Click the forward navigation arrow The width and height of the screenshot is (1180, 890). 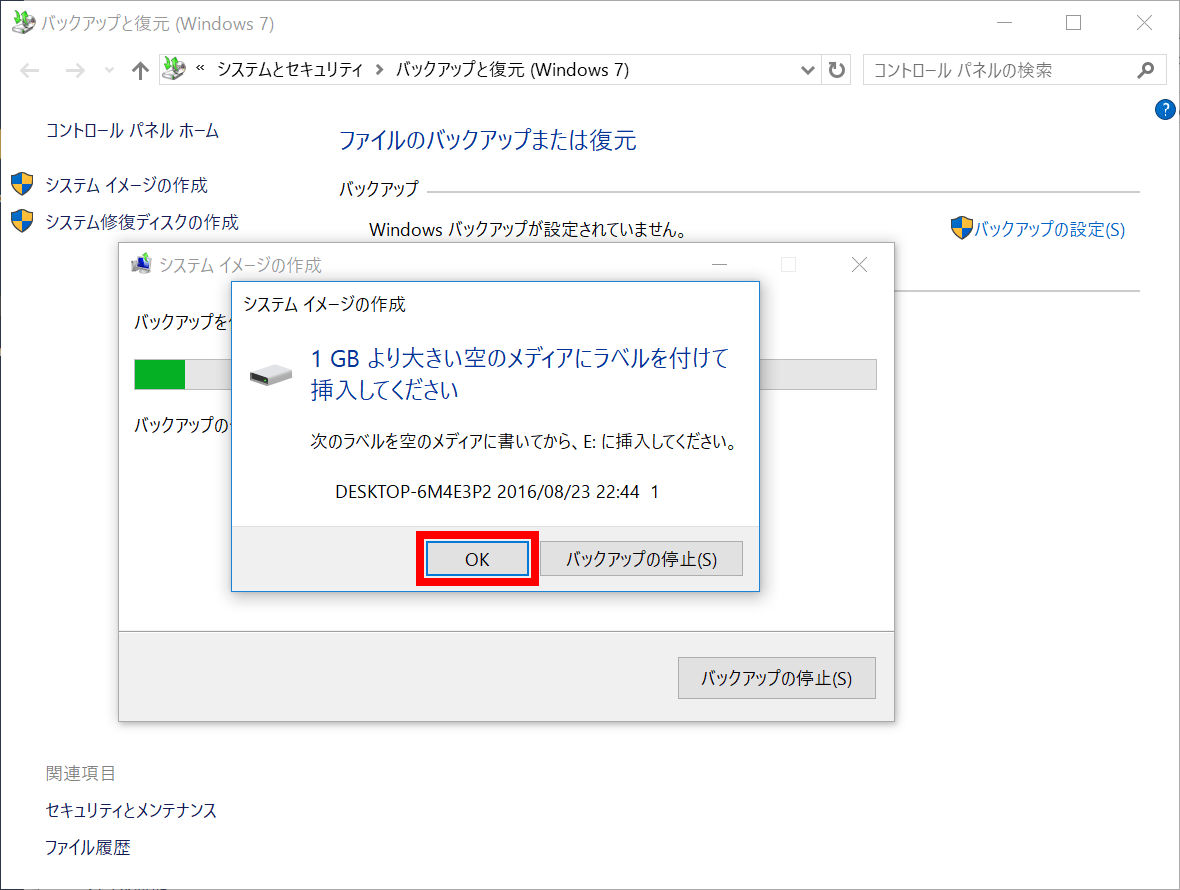pyautogui.click(x=75, y=71)
